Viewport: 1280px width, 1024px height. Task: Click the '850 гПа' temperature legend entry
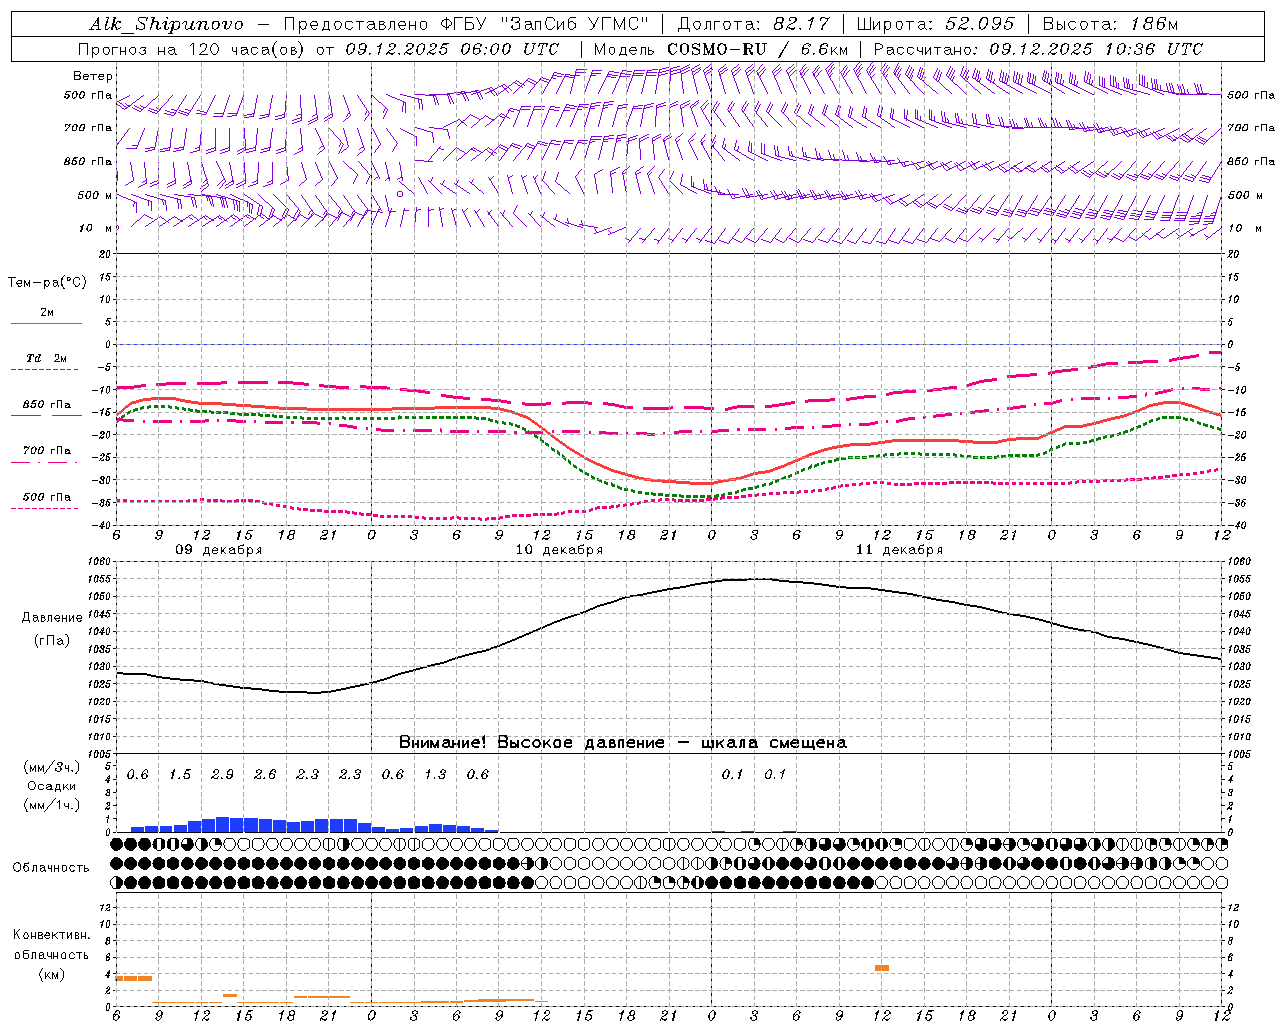click(x=47, y=405)
